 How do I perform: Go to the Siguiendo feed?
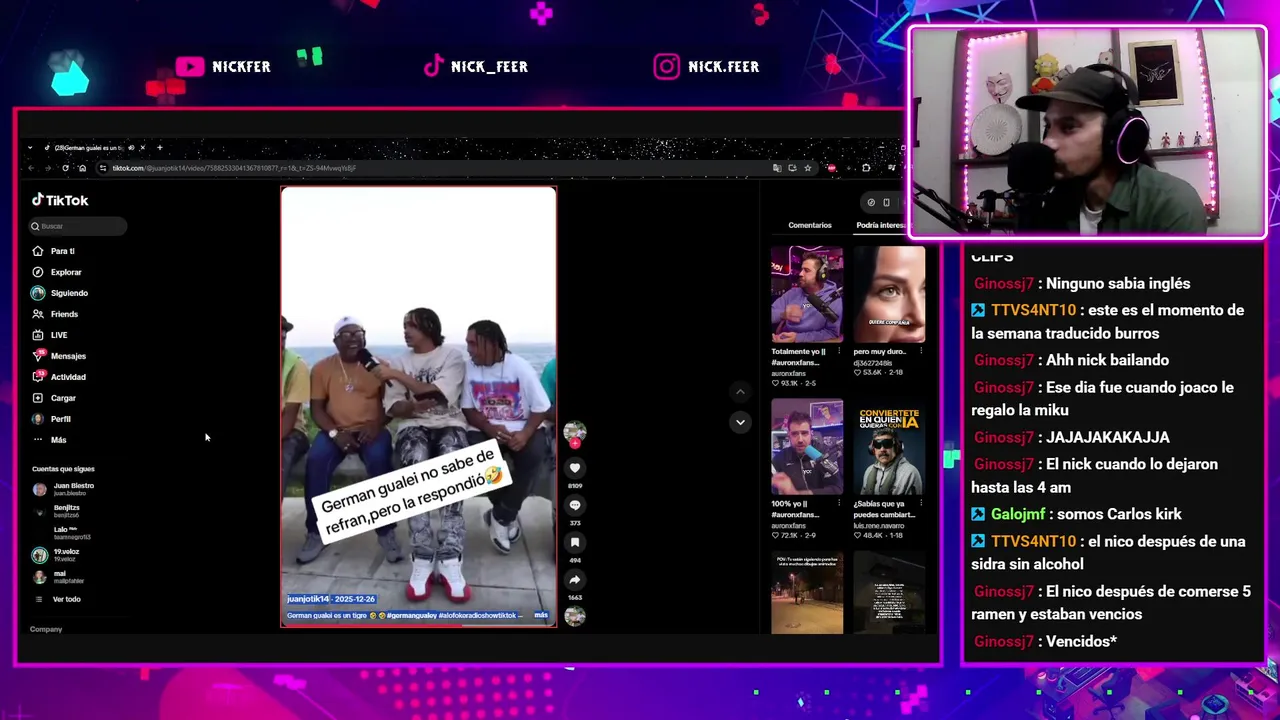pyautogui.click(x=60, y=293)
